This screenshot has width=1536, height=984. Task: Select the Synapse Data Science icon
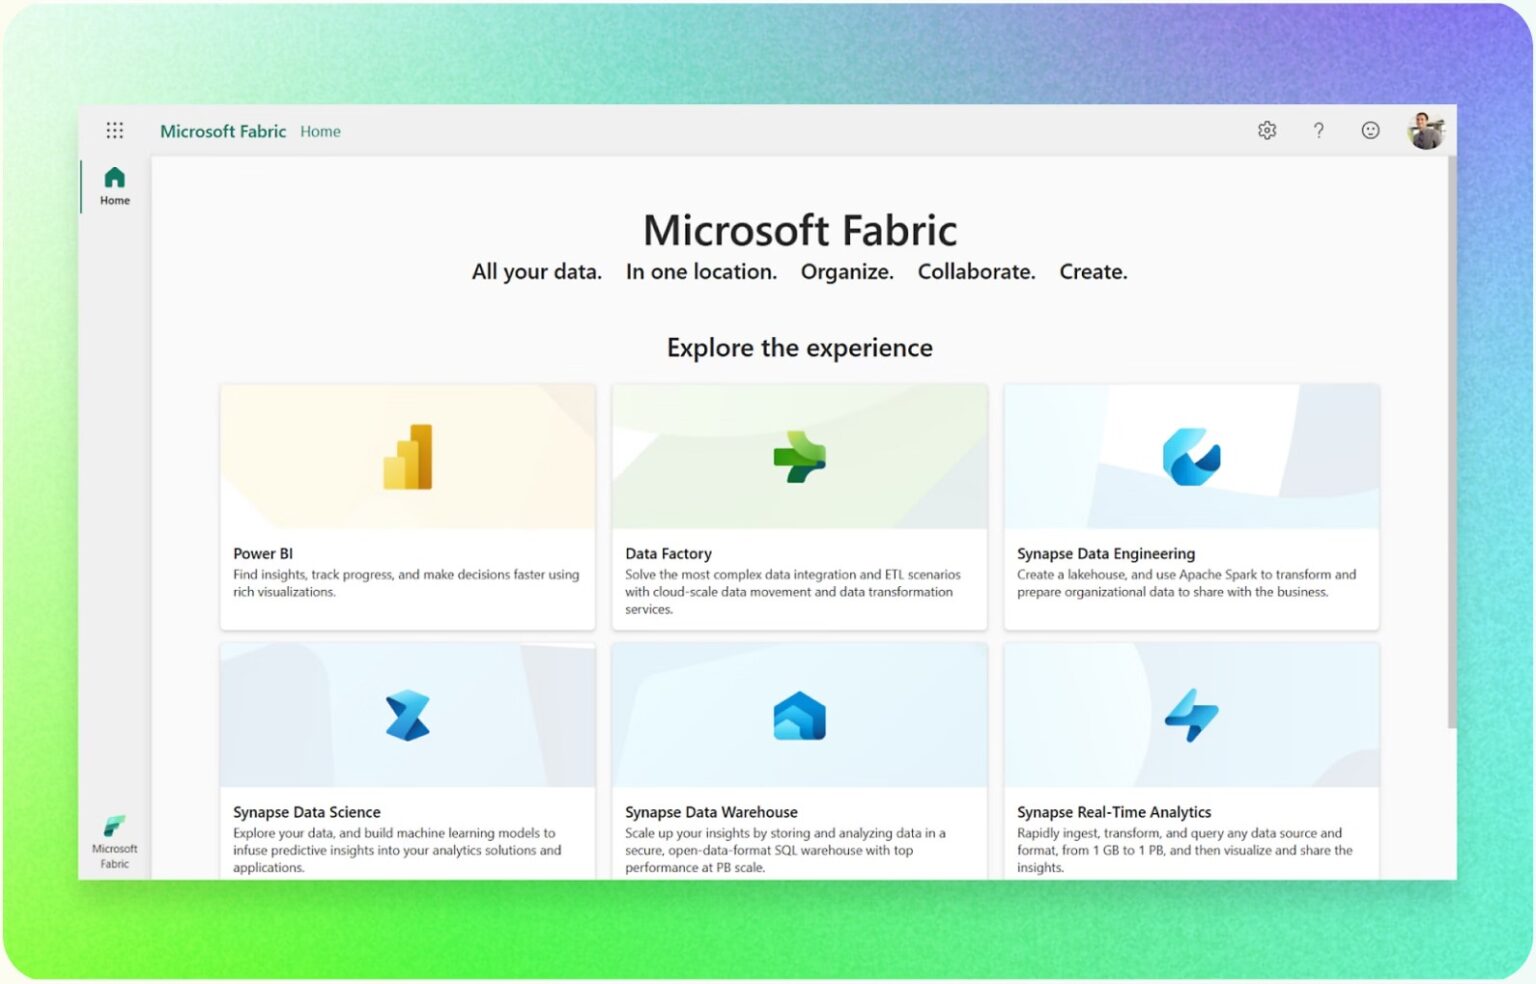tap(408, 715)
